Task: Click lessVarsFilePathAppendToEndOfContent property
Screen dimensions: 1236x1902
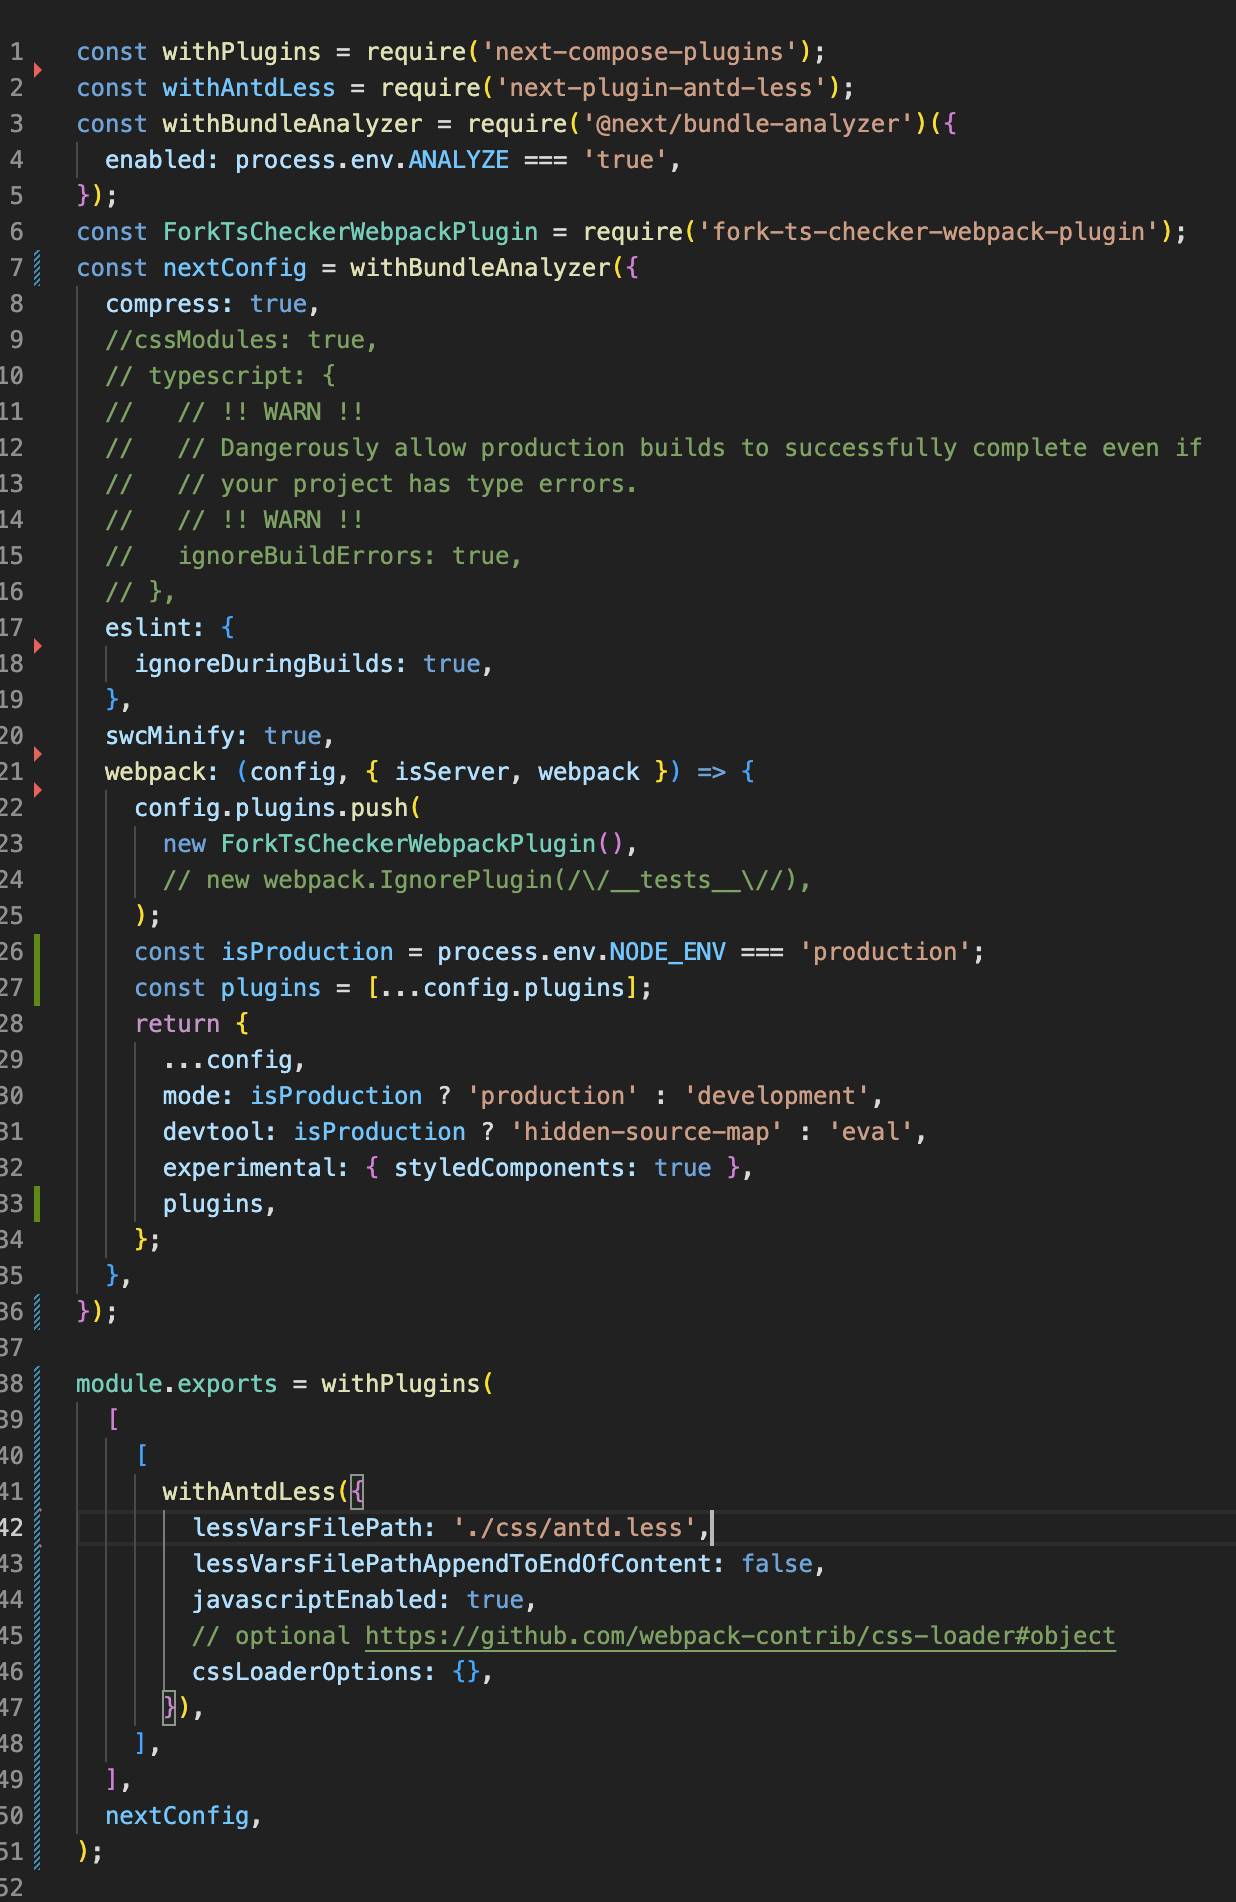Action: (452, 1564)
